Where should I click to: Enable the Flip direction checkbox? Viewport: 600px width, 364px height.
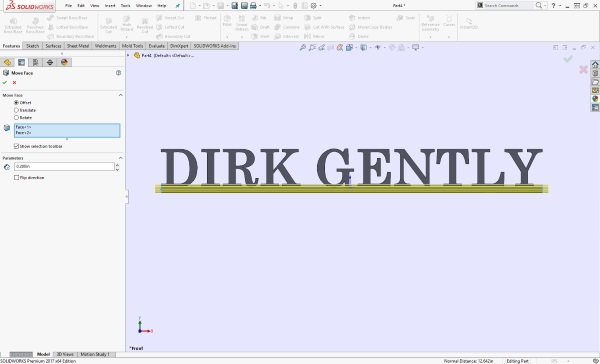click(x=16, y=178)
